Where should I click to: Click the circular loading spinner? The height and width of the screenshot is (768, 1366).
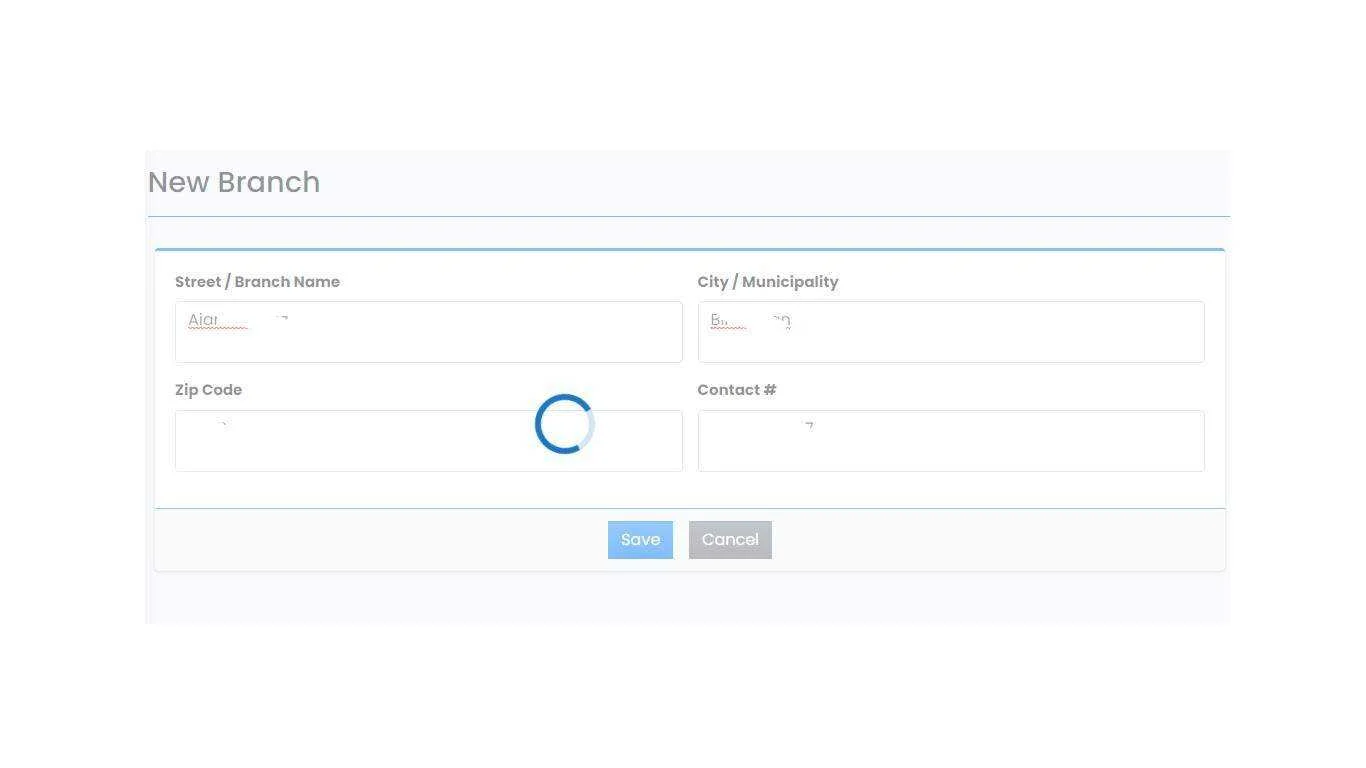565,424
